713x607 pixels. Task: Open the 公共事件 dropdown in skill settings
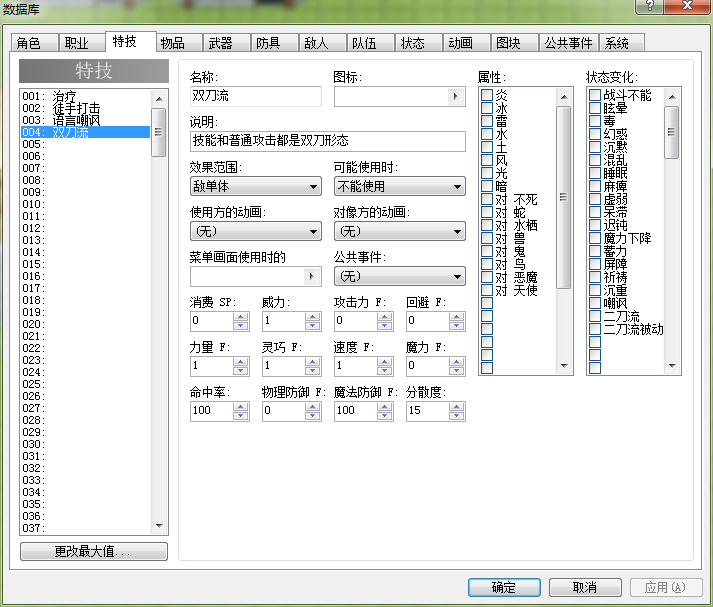point(400,276)
